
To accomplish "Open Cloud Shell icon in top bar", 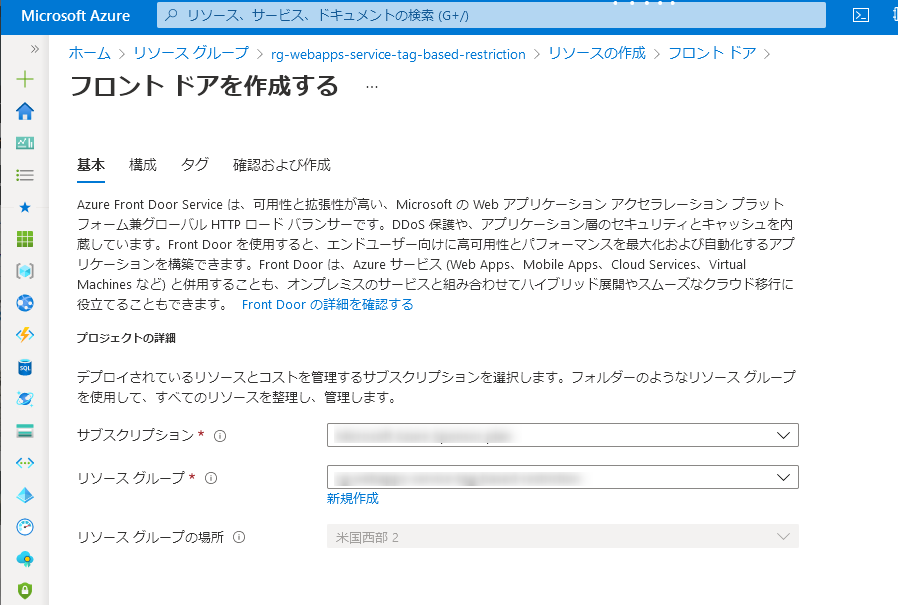I will pos(861,15).
